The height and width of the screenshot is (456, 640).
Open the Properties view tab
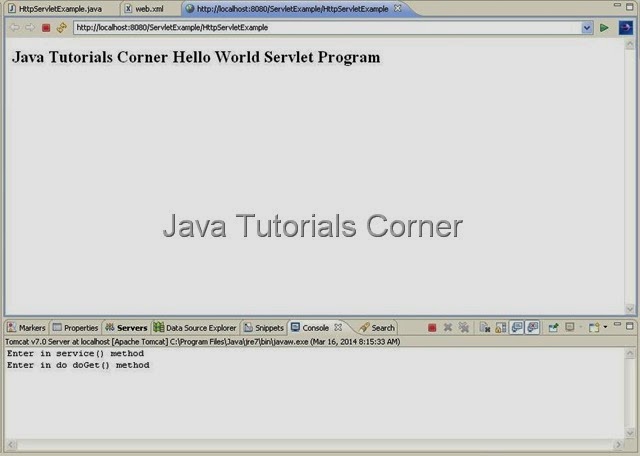(x=76, y=327)
